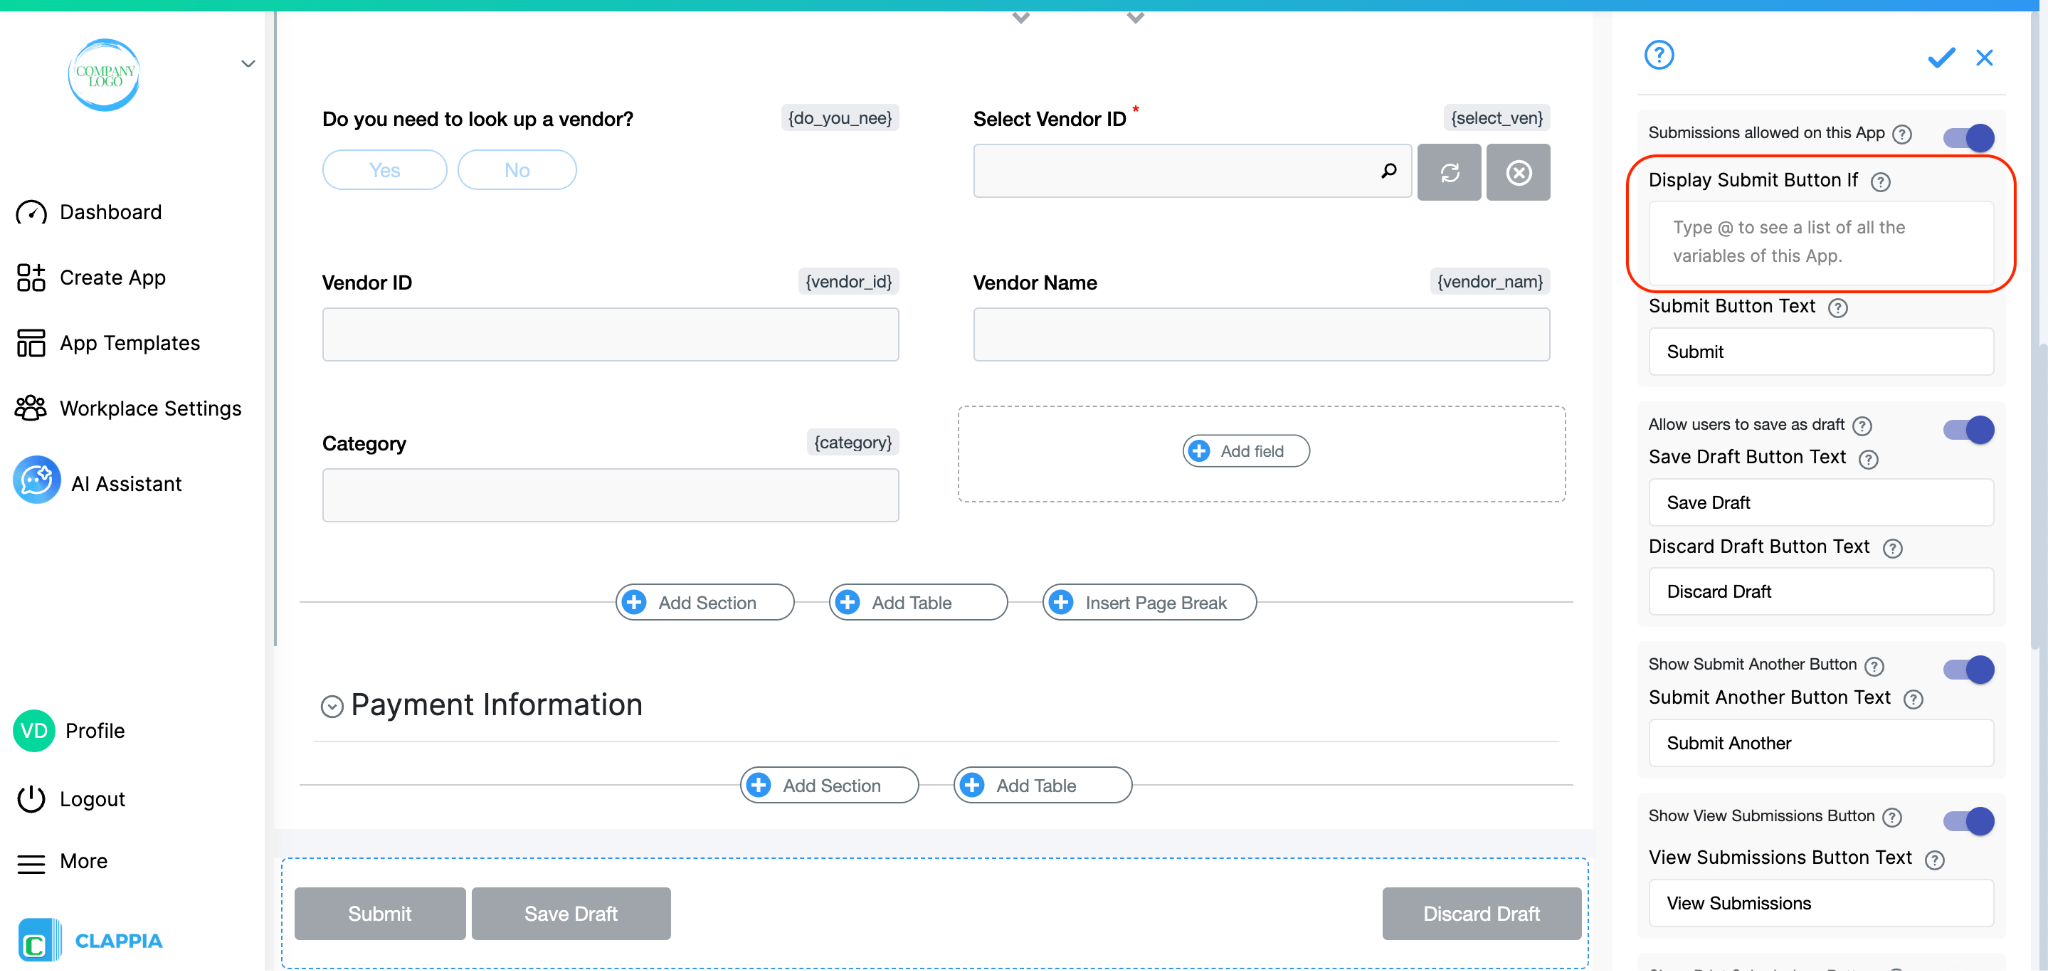The height and width of the screenshot is (971, 2048).
Task: Click the Vendor ID input field
Action: (610, 334)
